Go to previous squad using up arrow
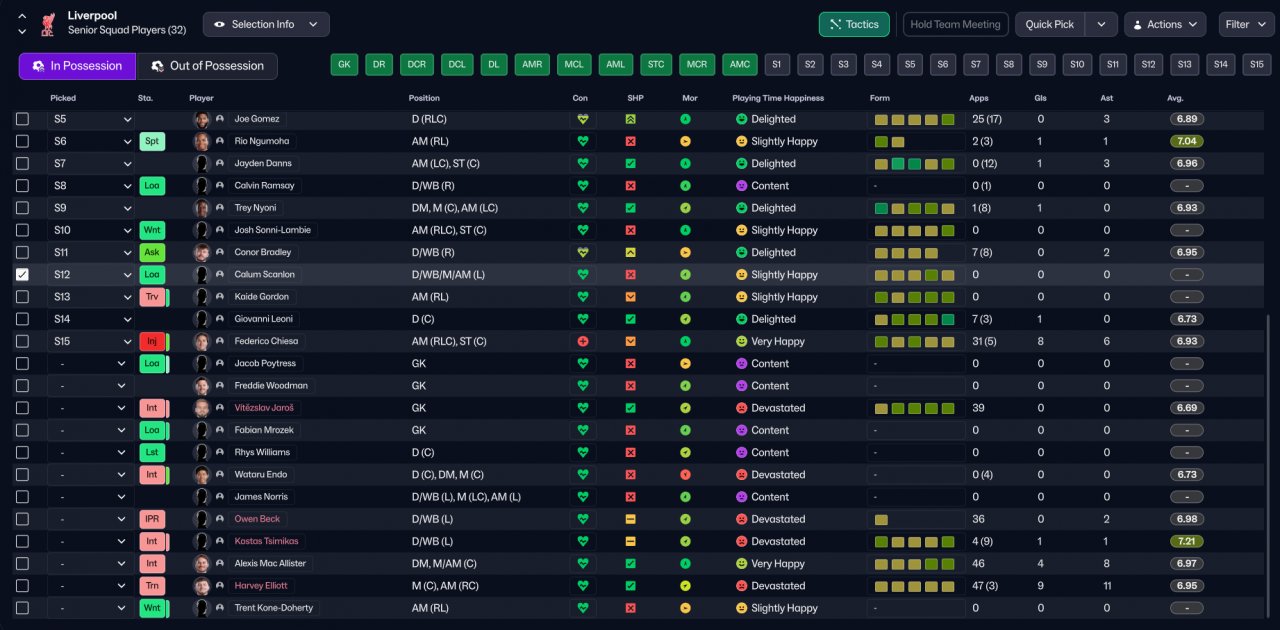This screenshot has width=1280, height=630. click(x=22, y=16)
